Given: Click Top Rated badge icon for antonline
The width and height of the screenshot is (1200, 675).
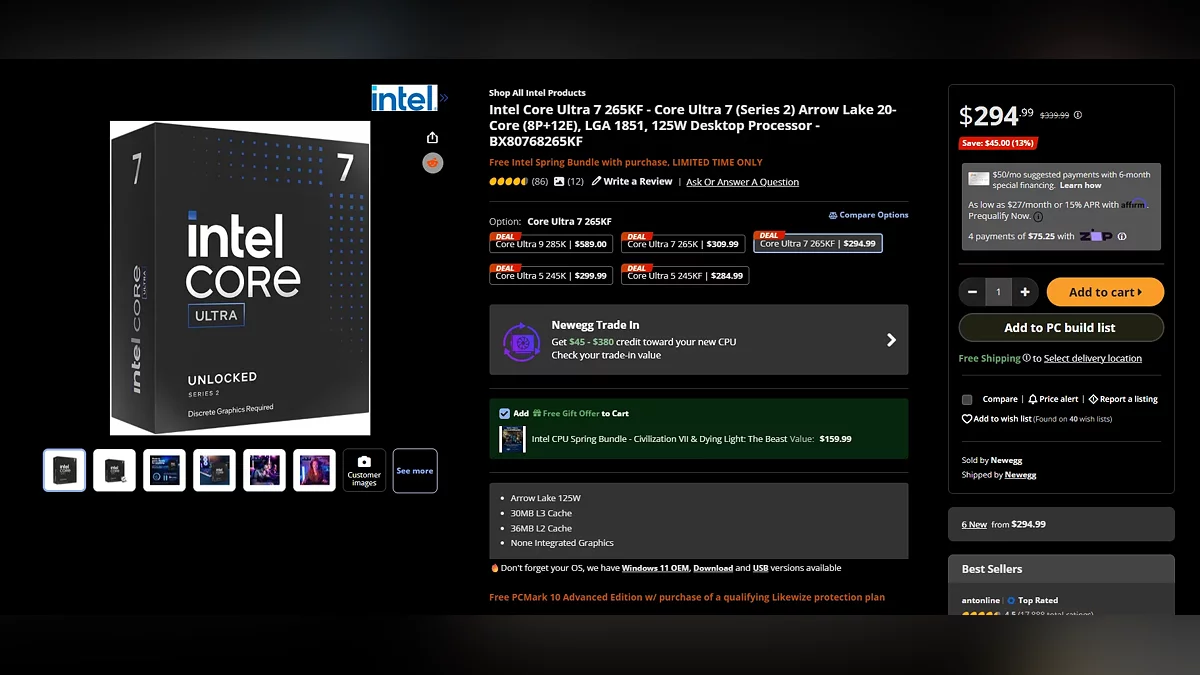Looking at the screenshot, I should (1010, 601).
